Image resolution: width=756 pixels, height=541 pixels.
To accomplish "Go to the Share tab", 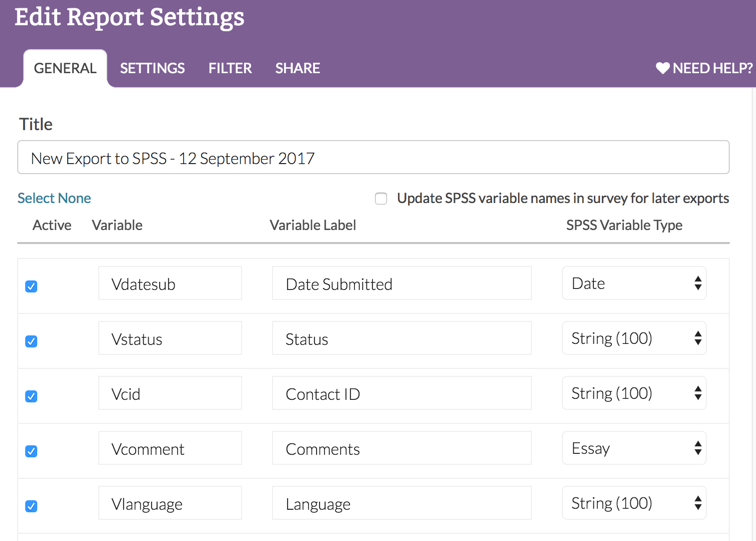I will click(297, 68).
